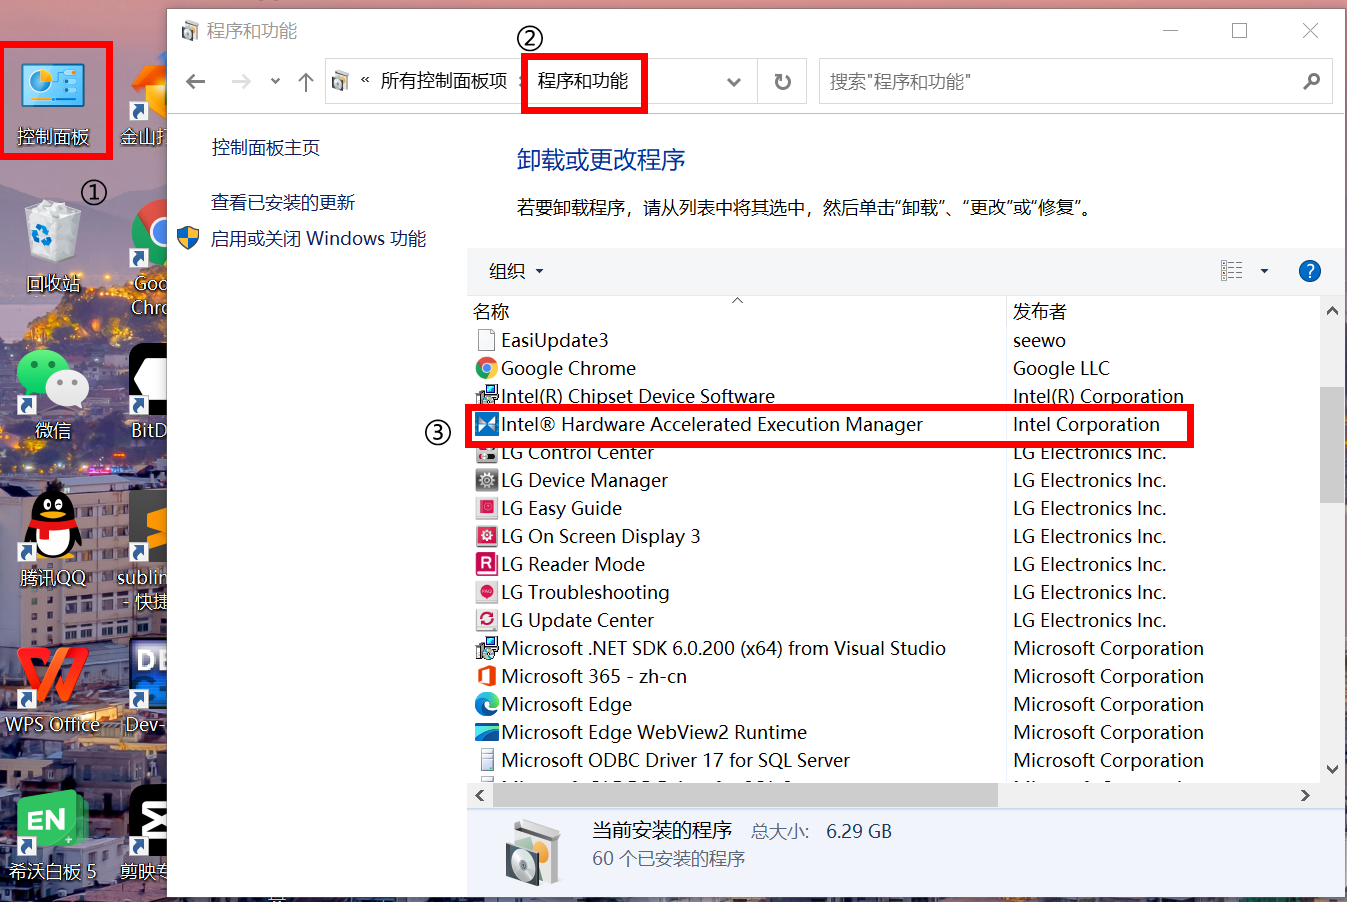Screen dimensions: 1347x902
Task: Go up one level with the up arrow
Action: click(x=306, y=82)
